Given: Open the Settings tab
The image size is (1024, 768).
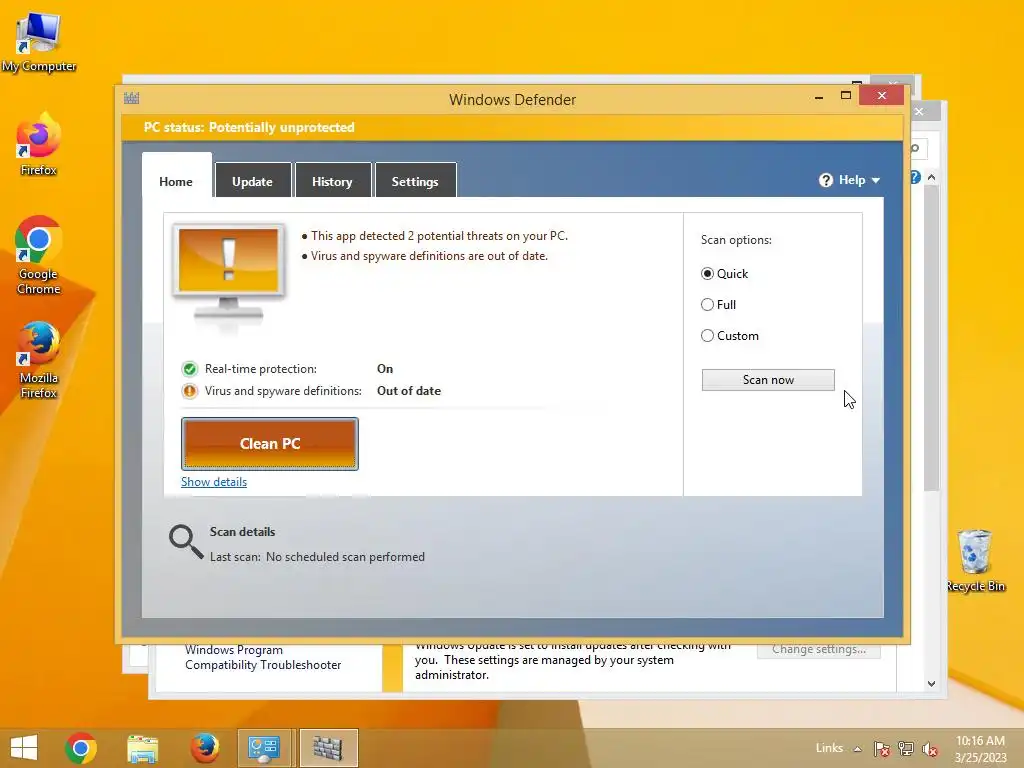Looking at the screenshot, I should tap(415, 181).
